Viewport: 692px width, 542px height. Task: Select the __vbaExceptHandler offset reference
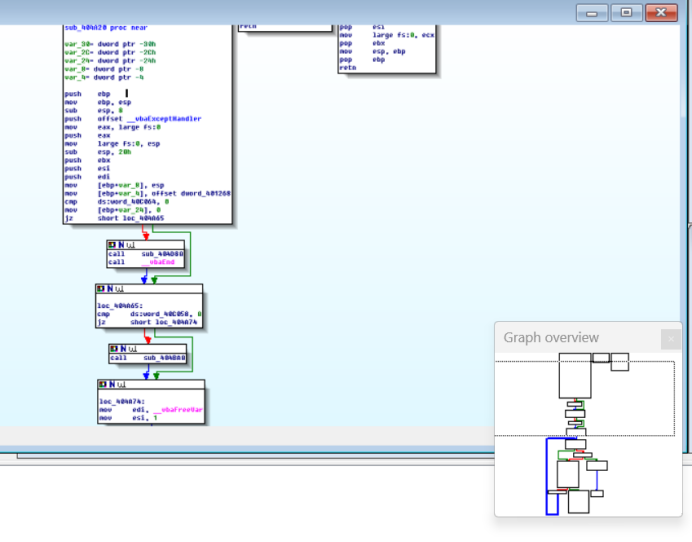pyautogui.click(x=162, y=119)
